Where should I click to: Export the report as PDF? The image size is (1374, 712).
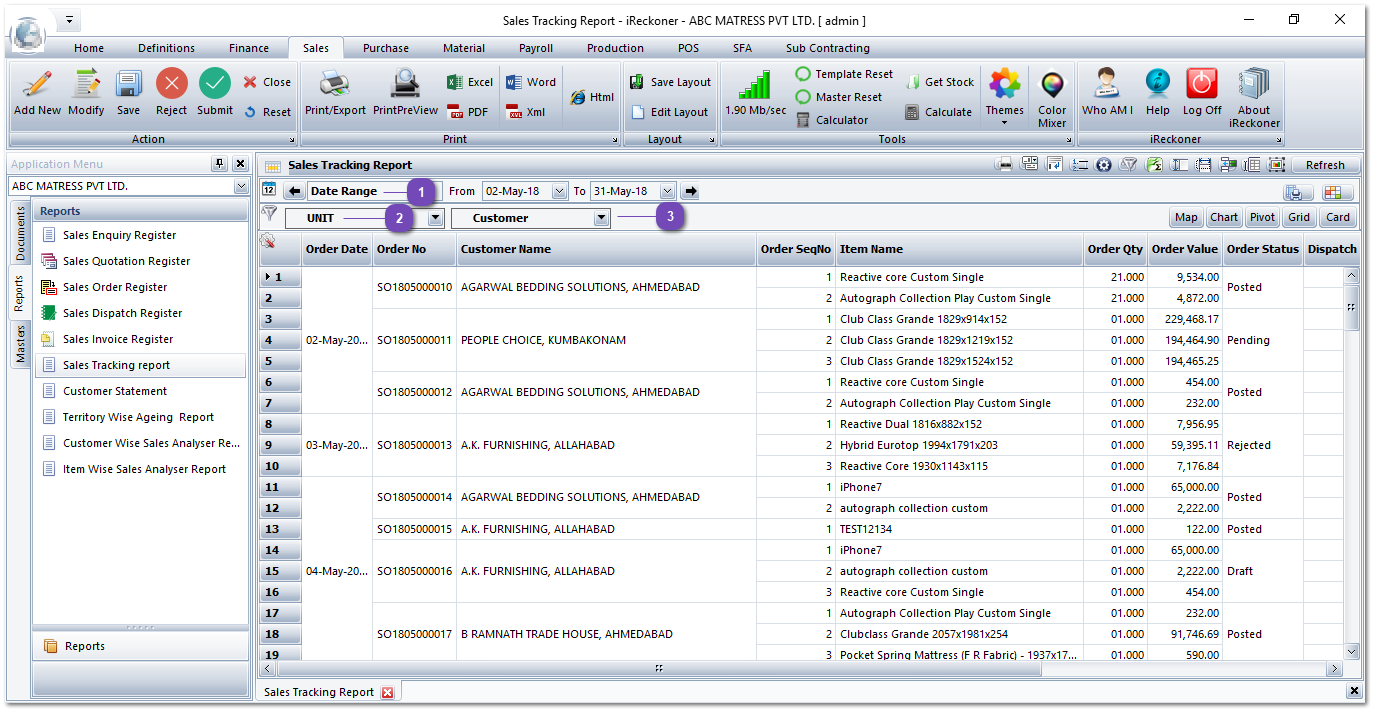468,111
